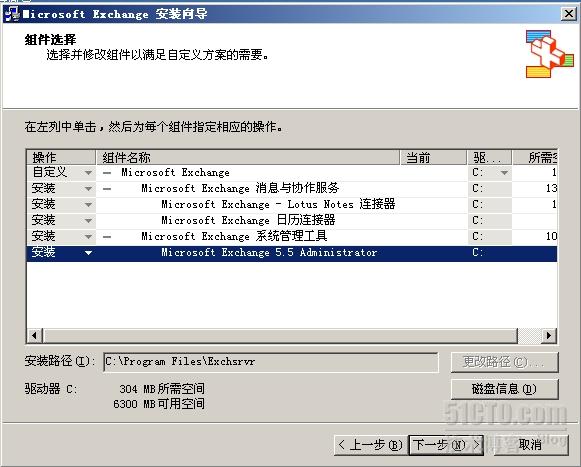Viewport: 581px width, 467px height.
Task: Close the Exchange setup wizard window
Action: pos(568,14)
